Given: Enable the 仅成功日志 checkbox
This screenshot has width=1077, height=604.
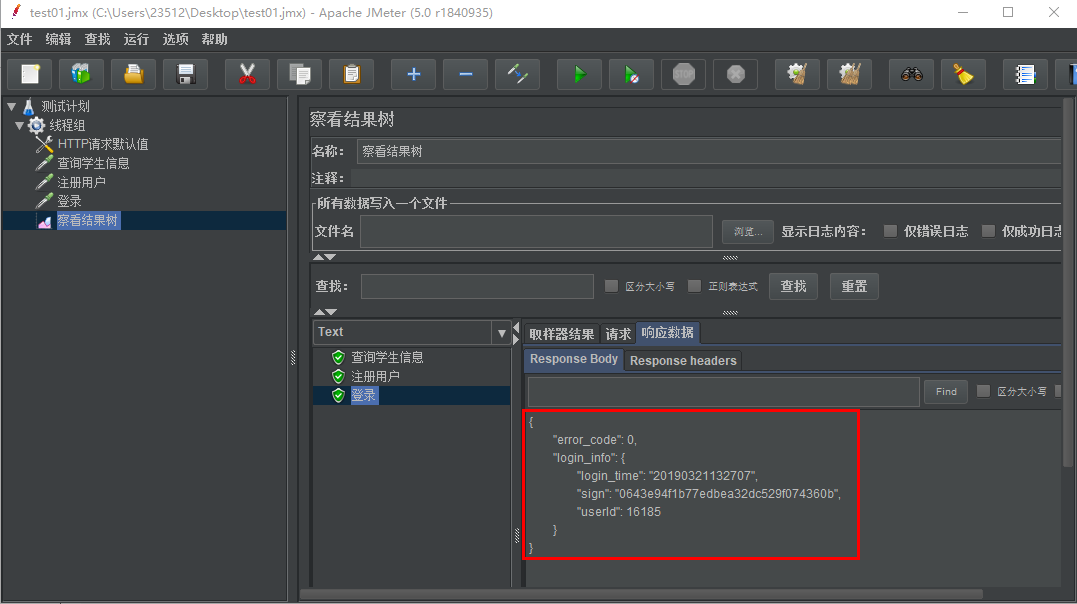Looking at the screenshot, I should [988, 231].
